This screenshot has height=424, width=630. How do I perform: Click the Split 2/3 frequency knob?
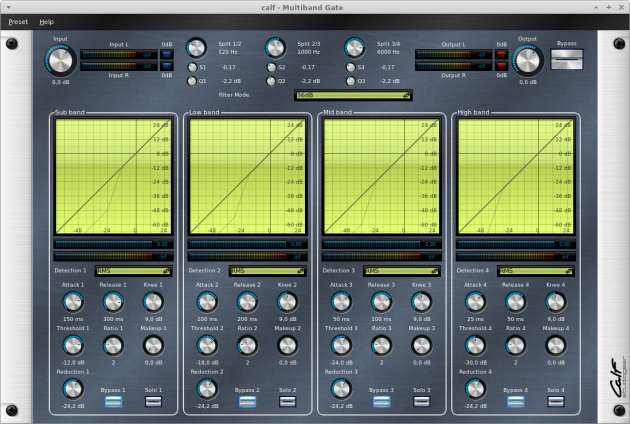(275, 48)
